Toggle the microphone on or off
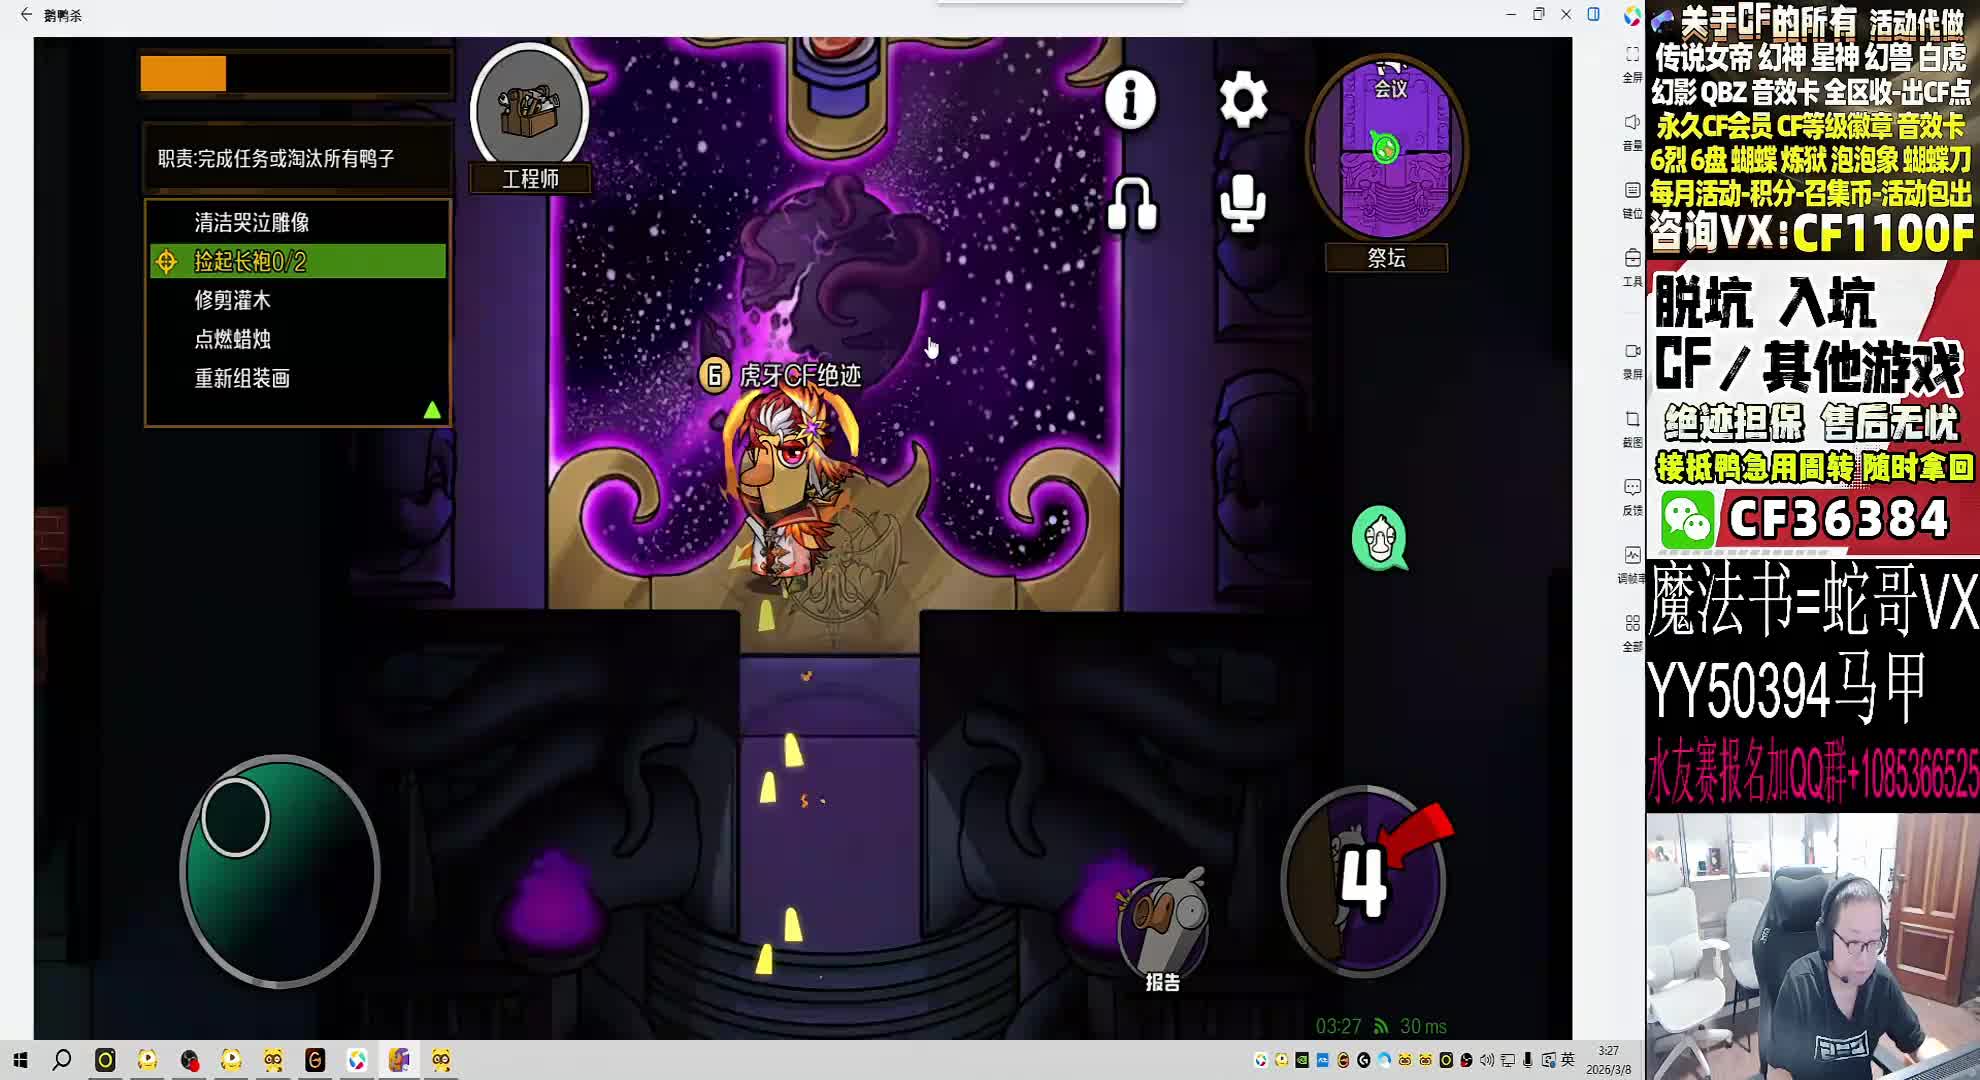 coord(1243,204)
